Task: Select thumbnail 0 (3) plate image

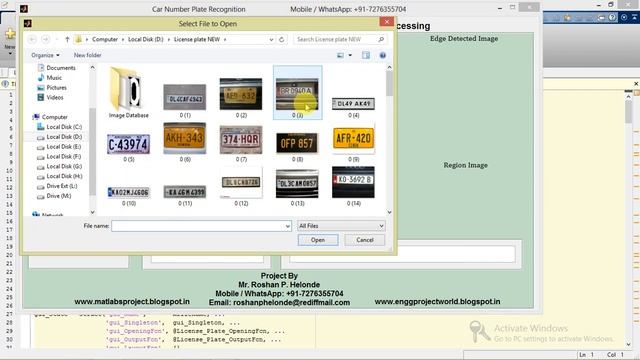Action: [x=297, y=93]
